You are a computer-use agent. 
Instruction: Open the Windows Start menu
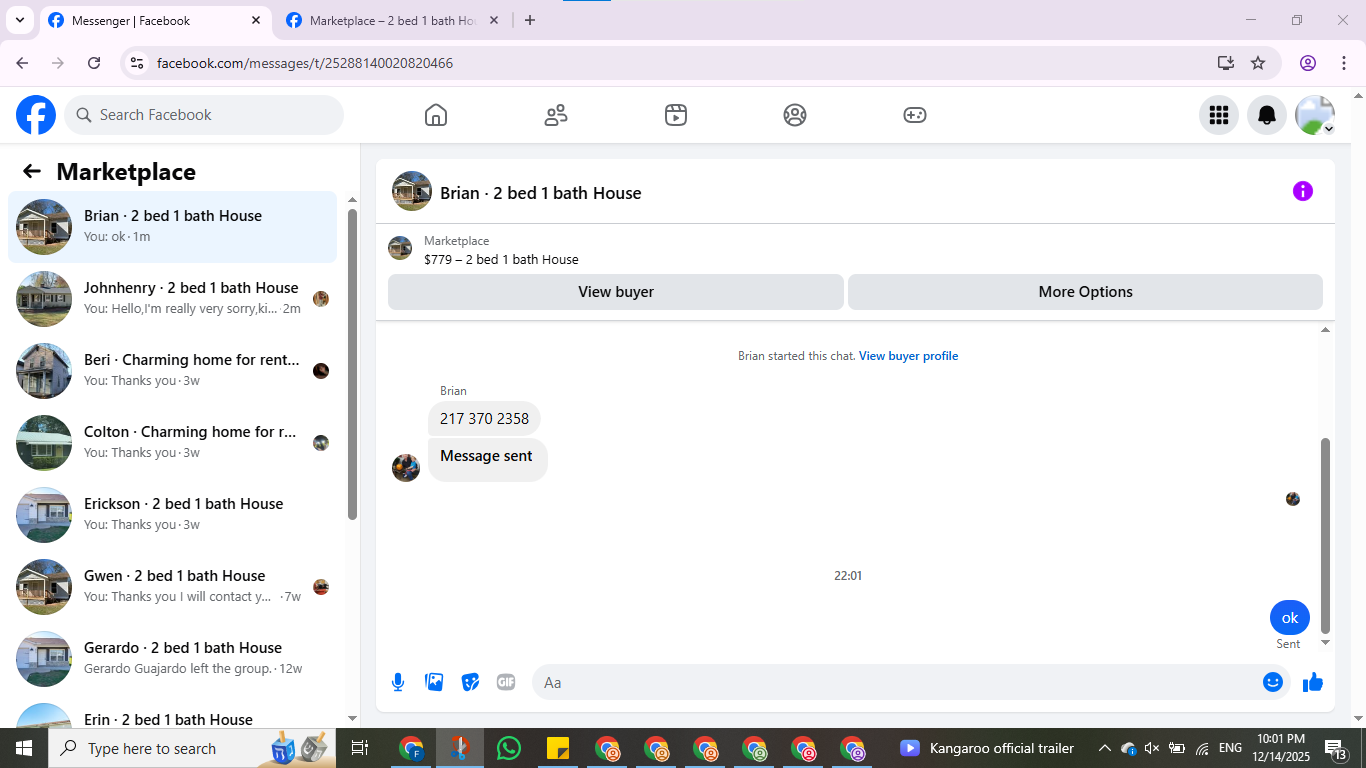(x=24, y=748)
